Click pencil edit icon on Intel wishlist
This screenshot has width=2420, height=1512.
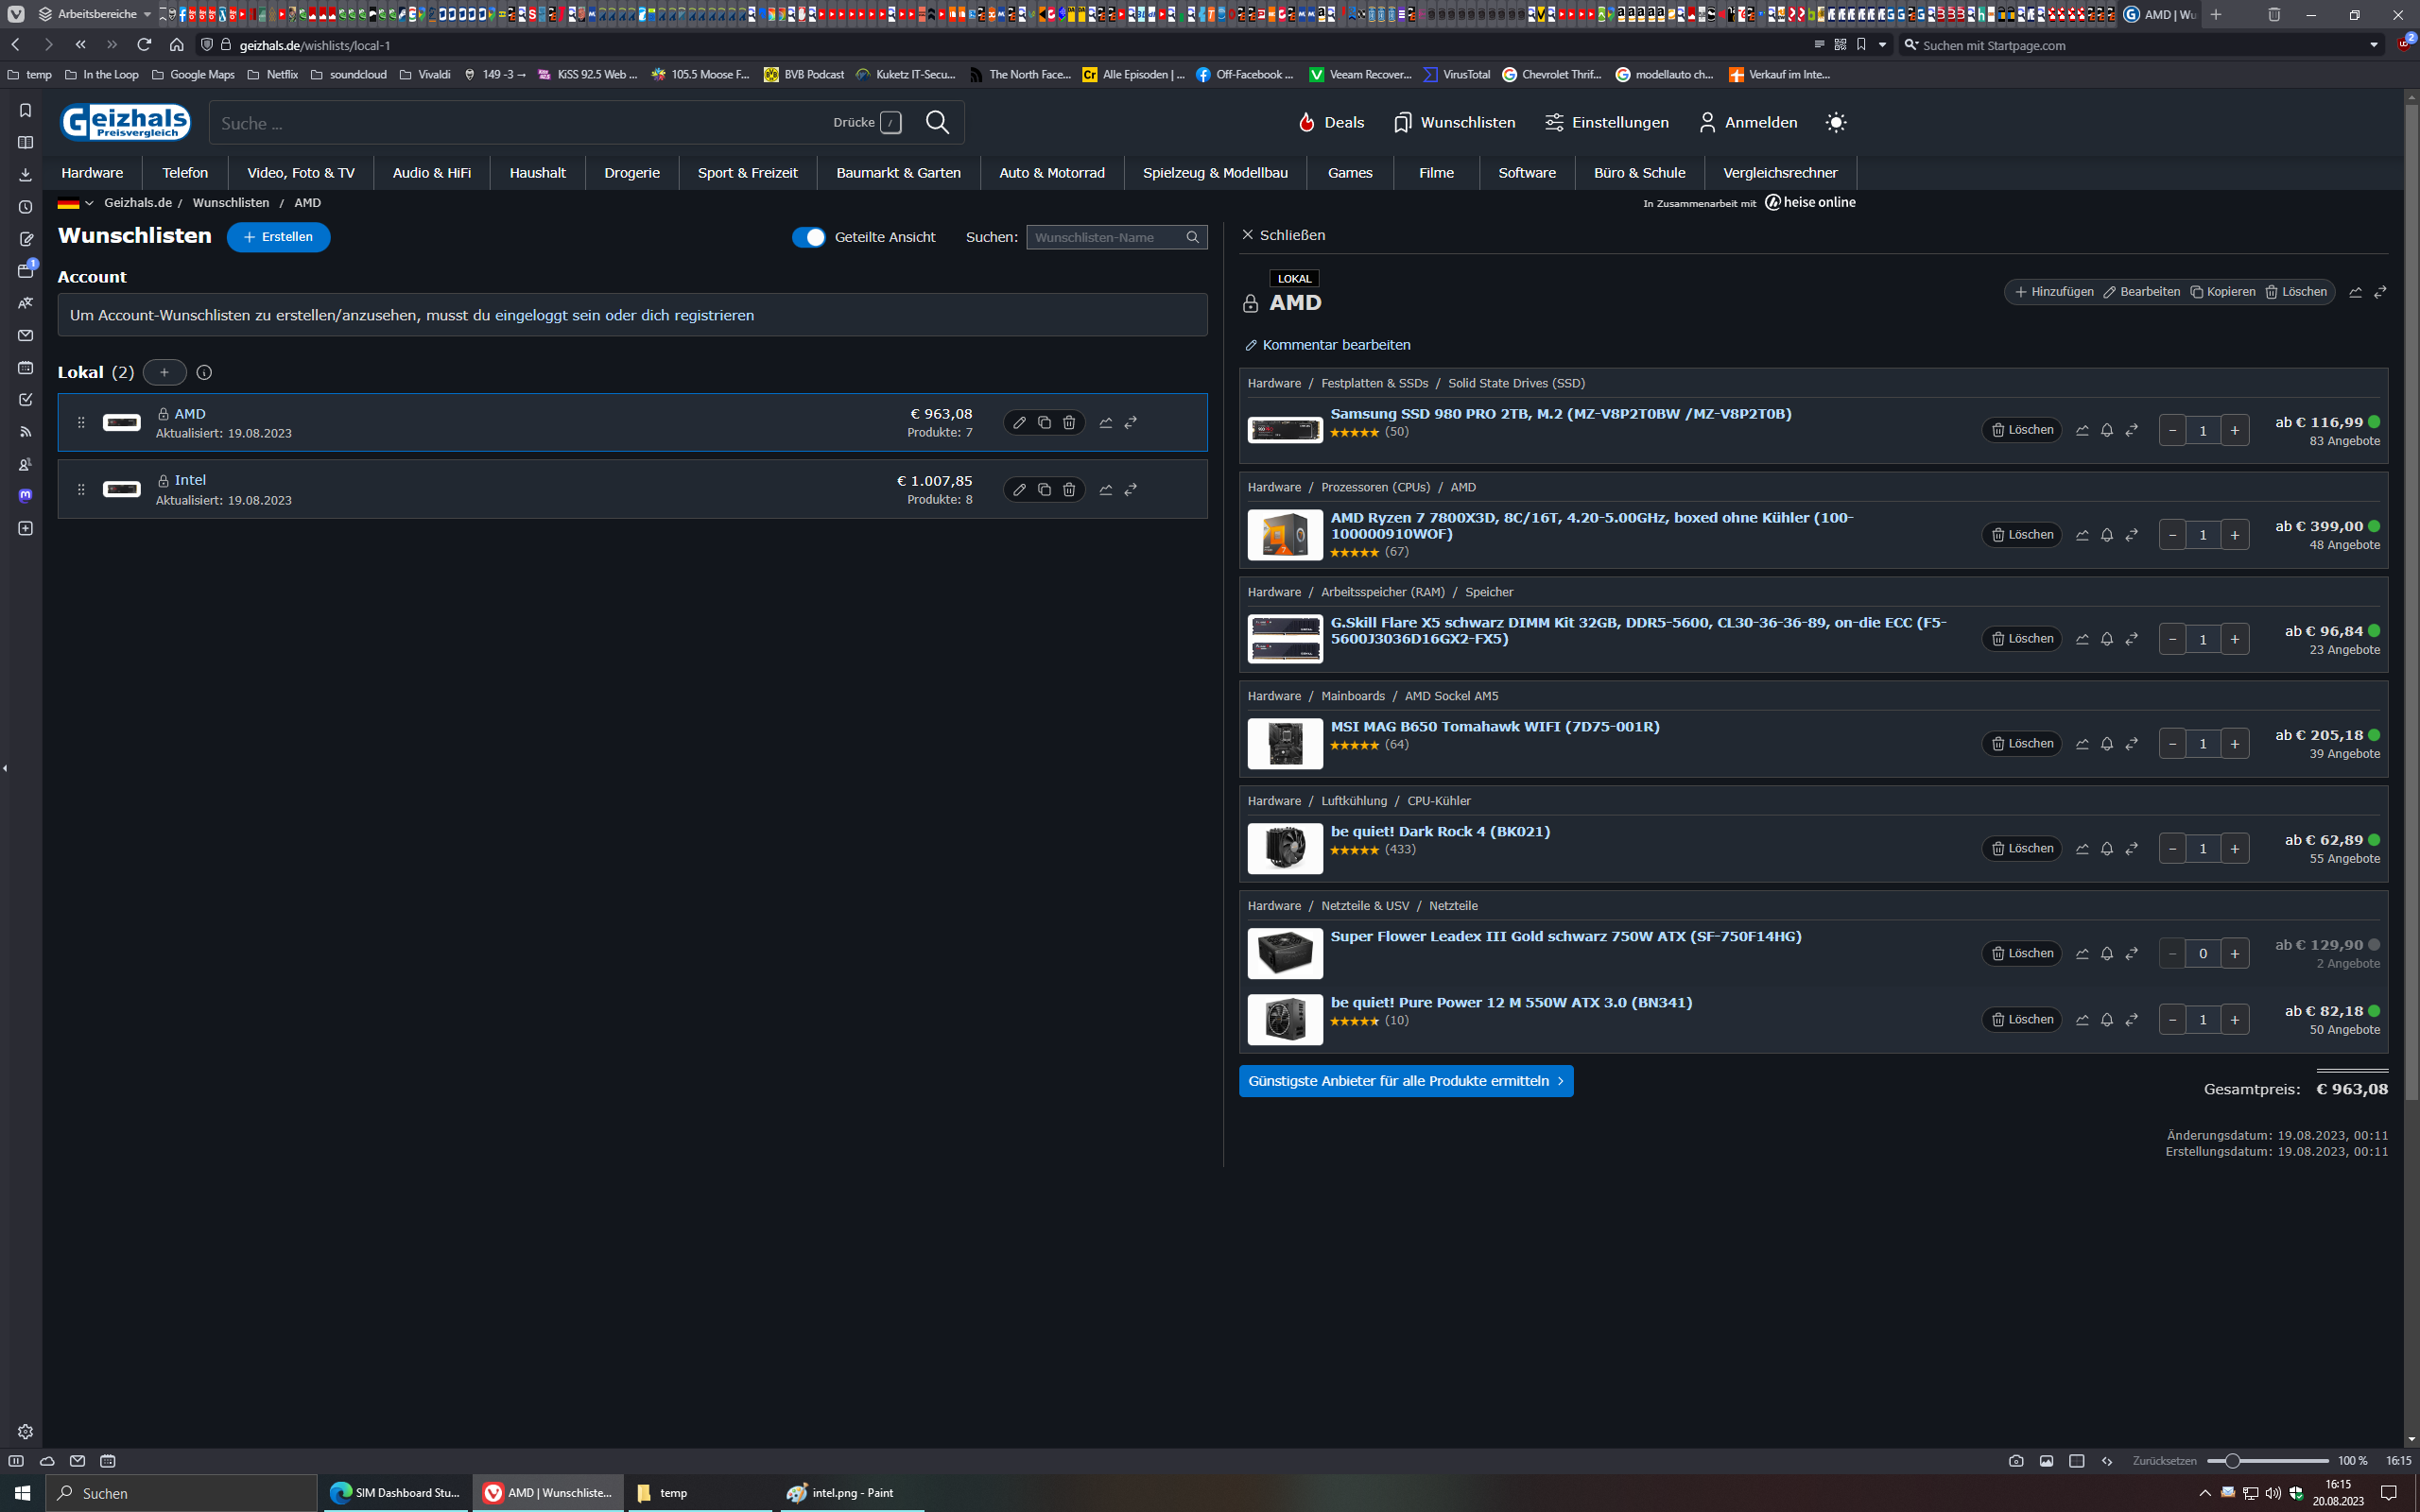[1019, 490]
